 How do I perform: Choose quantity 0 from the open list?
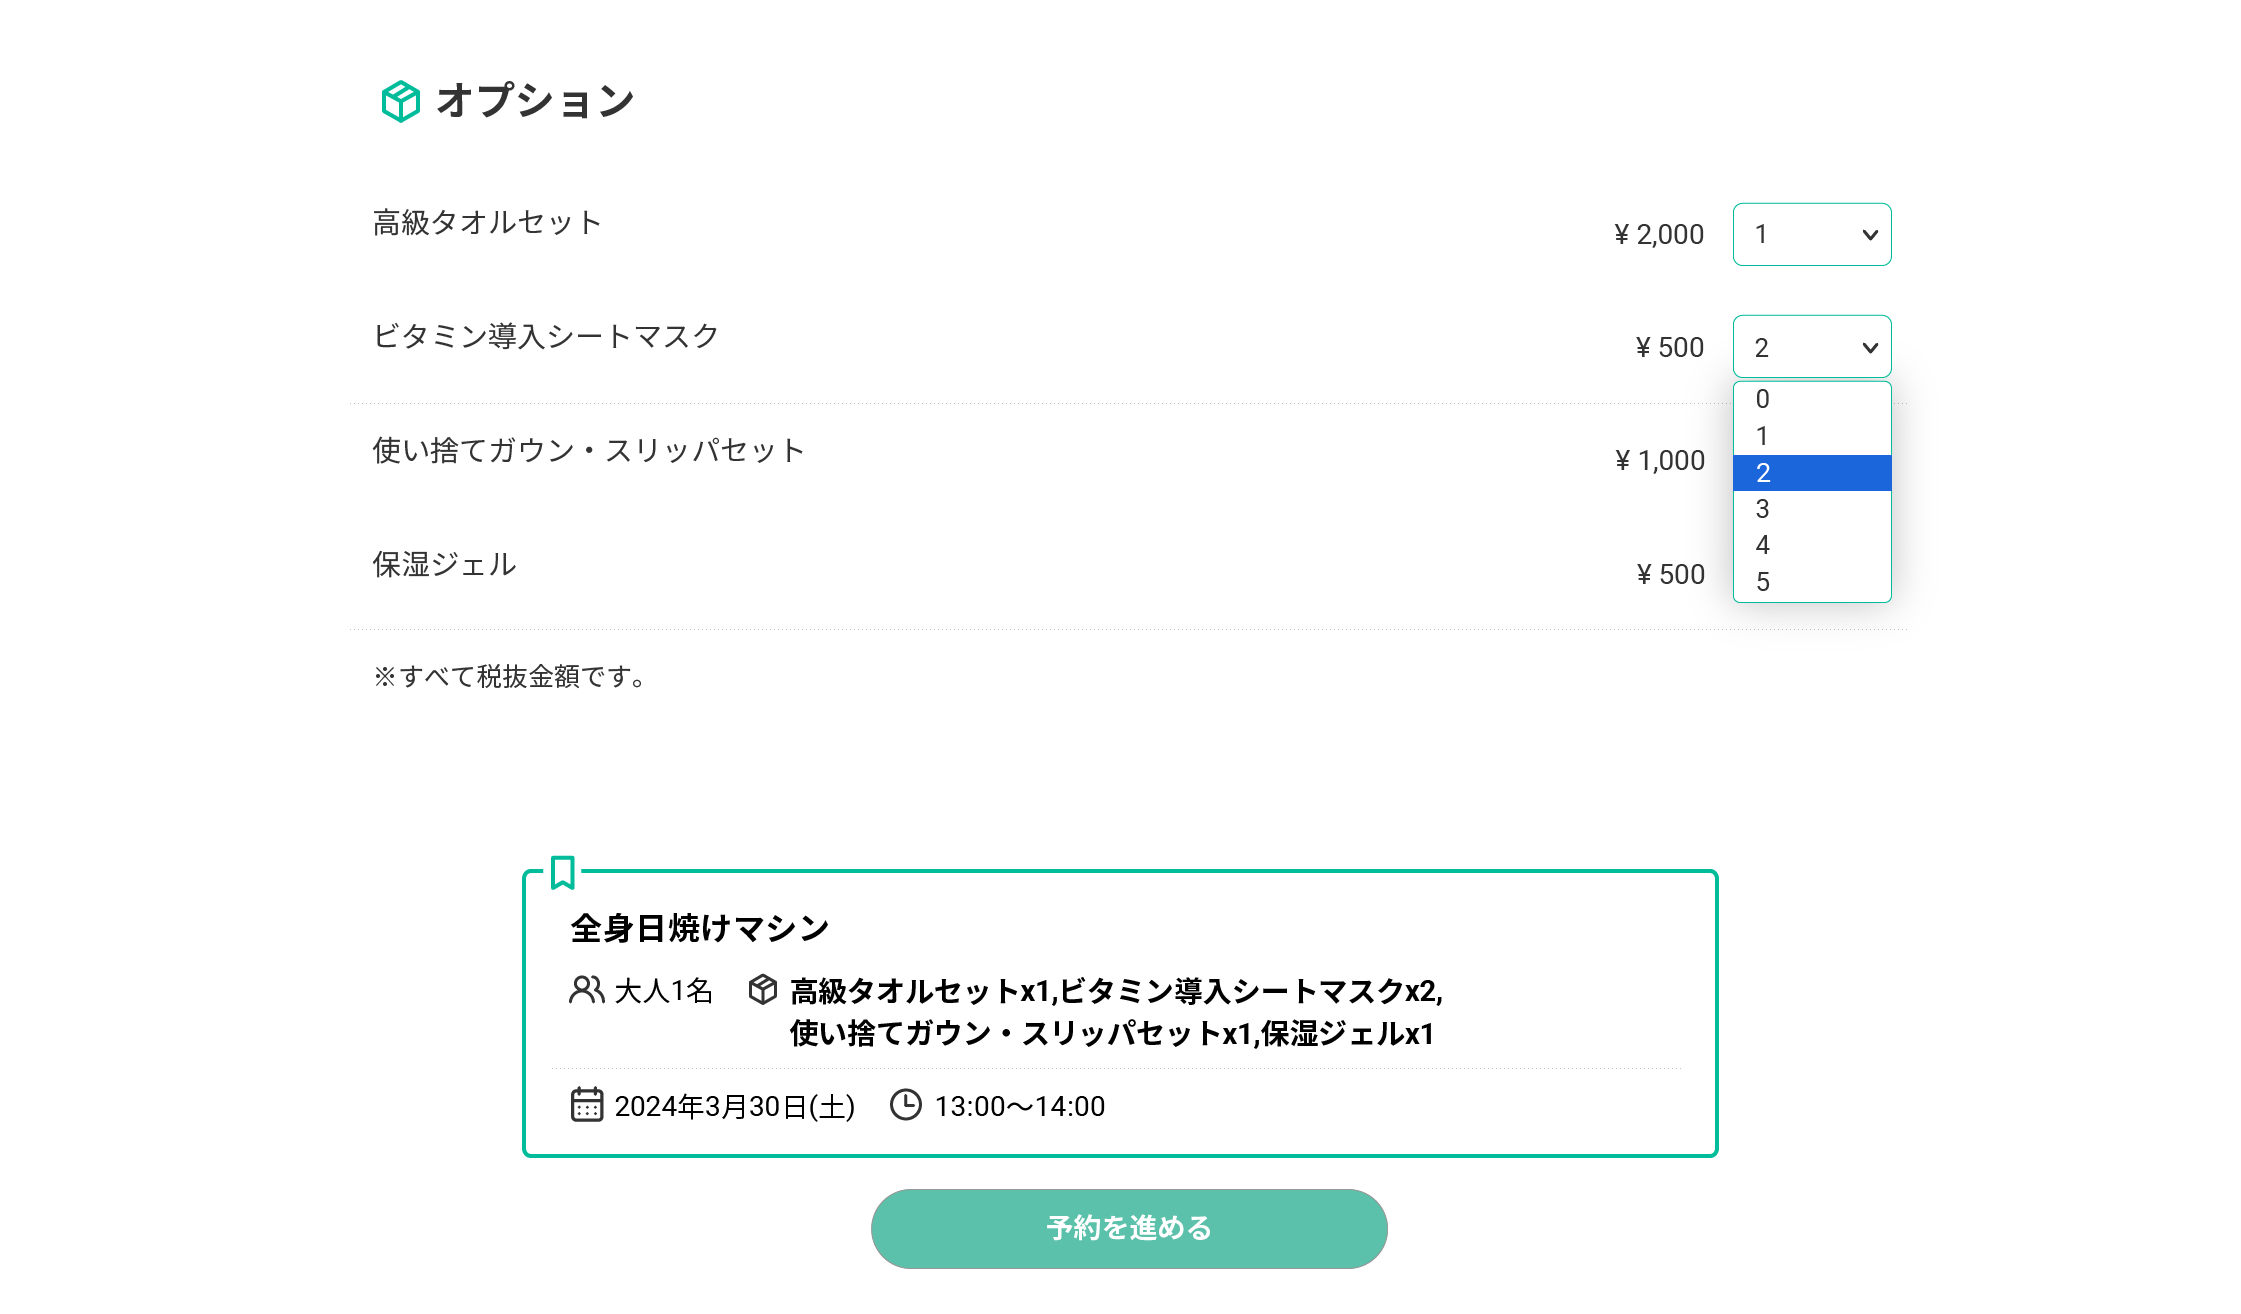[x=1811, y=399]
